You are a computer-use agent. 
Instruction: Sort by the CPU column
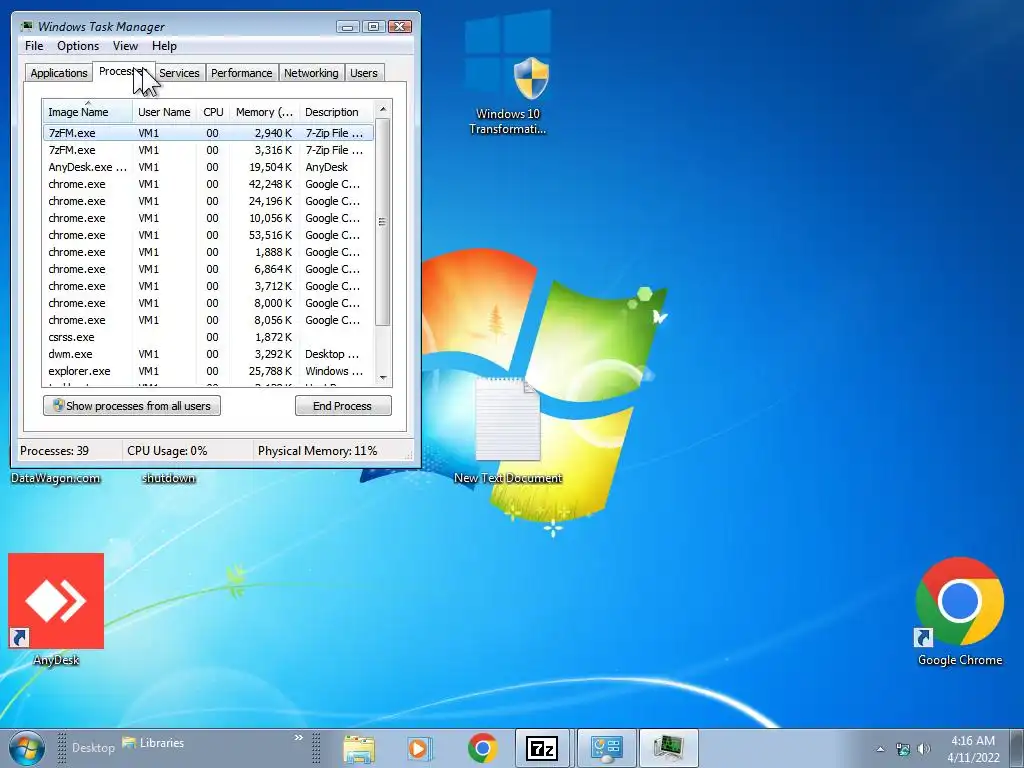[x=213, y=112]
